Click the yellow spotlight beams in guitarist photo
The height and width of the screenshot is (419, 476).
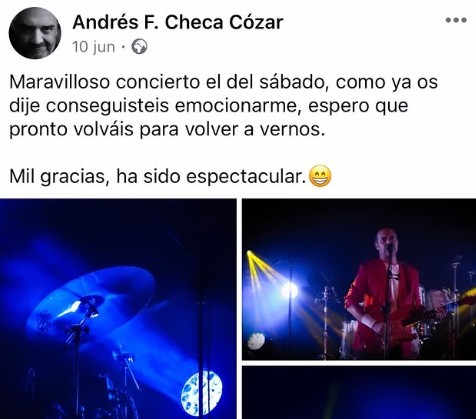pos(262,266)
